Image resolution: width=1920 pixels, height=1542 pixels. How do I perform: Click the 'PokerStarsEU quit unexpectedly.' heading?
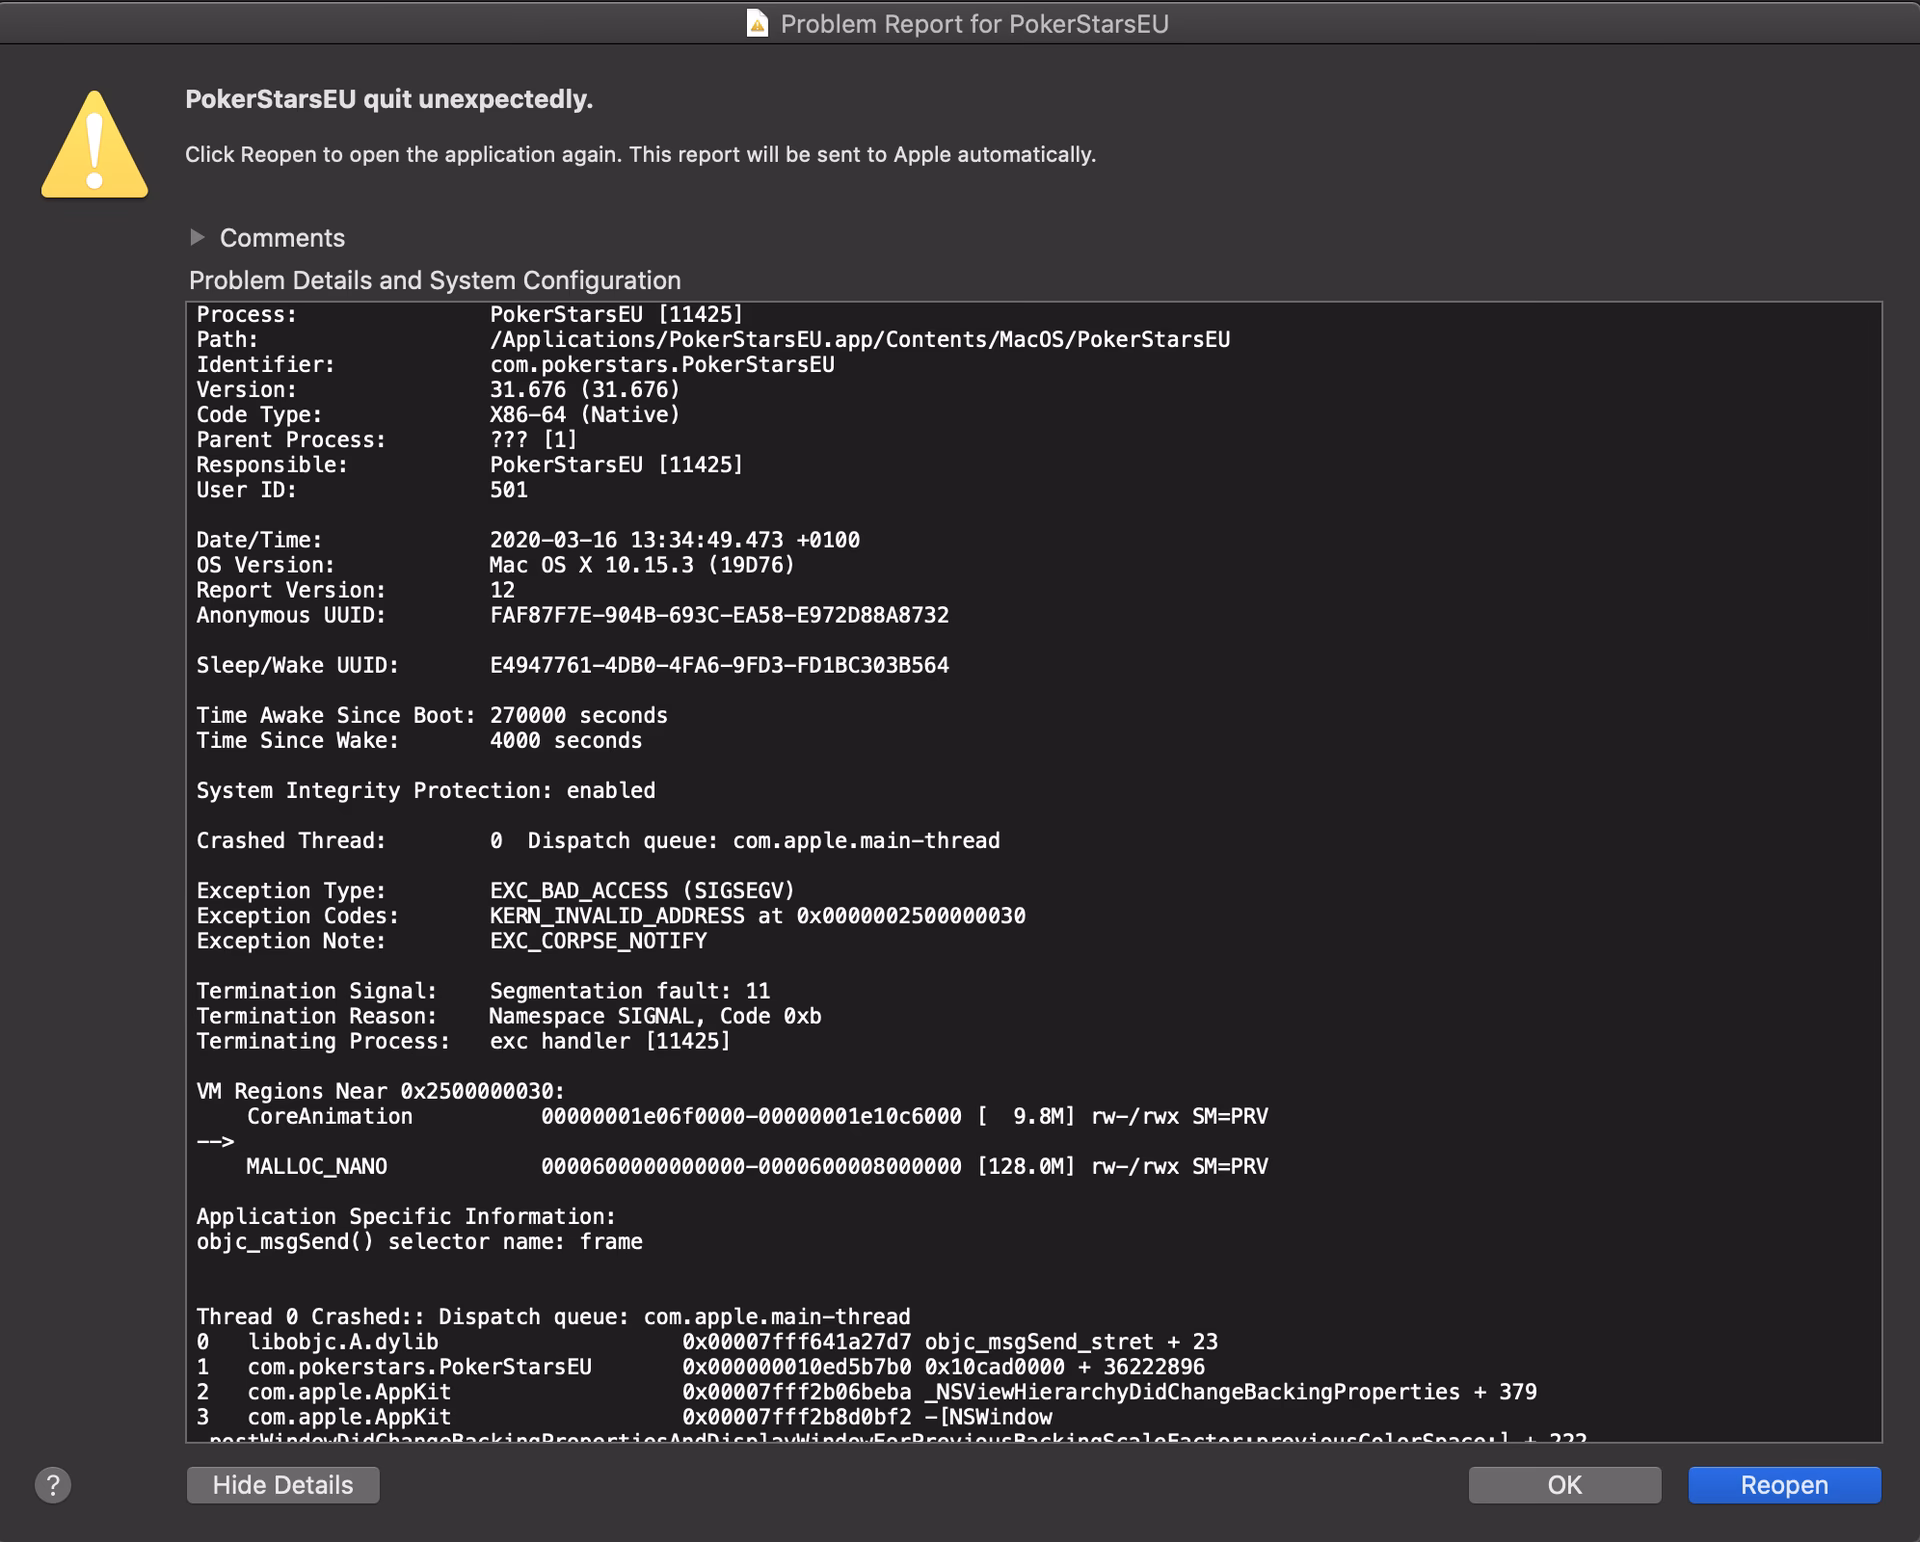[x=389, y=99]
